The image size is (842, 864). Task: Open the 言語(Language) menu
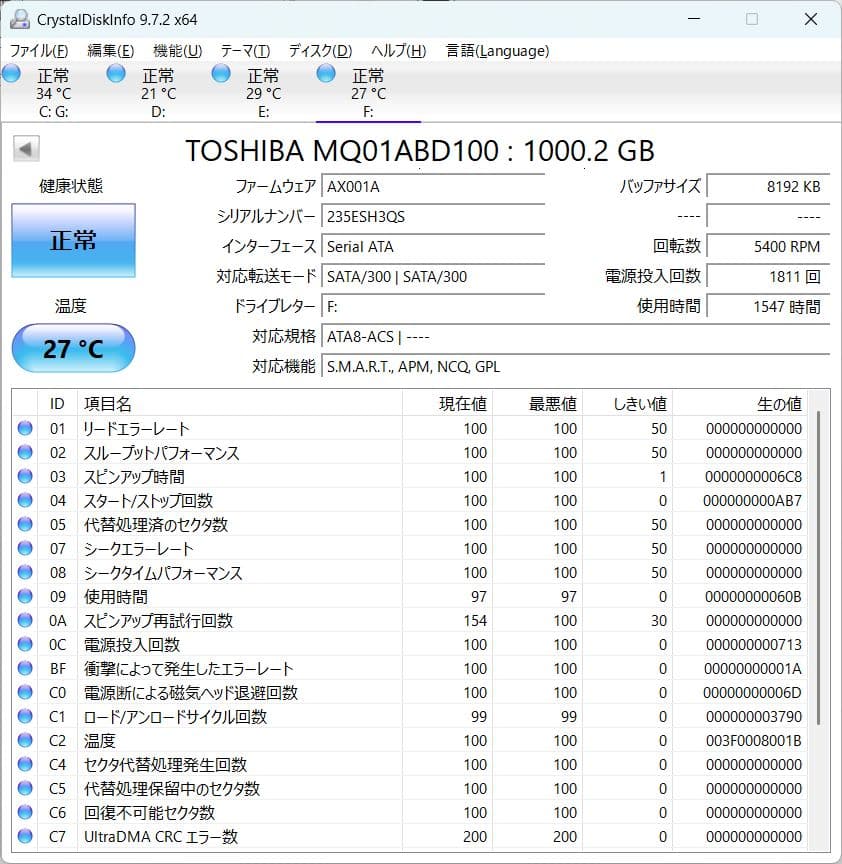point(500,50)
